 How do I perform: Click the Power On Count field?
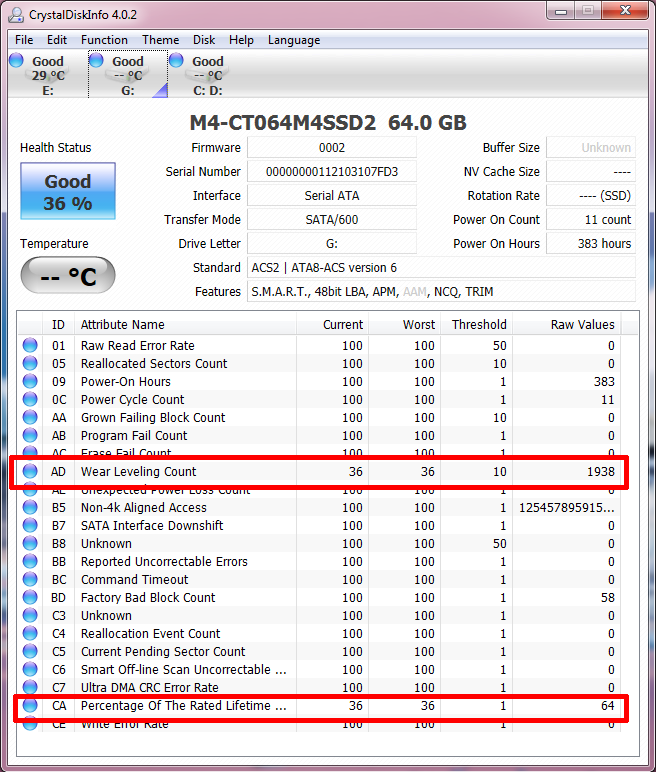point(591,220)
